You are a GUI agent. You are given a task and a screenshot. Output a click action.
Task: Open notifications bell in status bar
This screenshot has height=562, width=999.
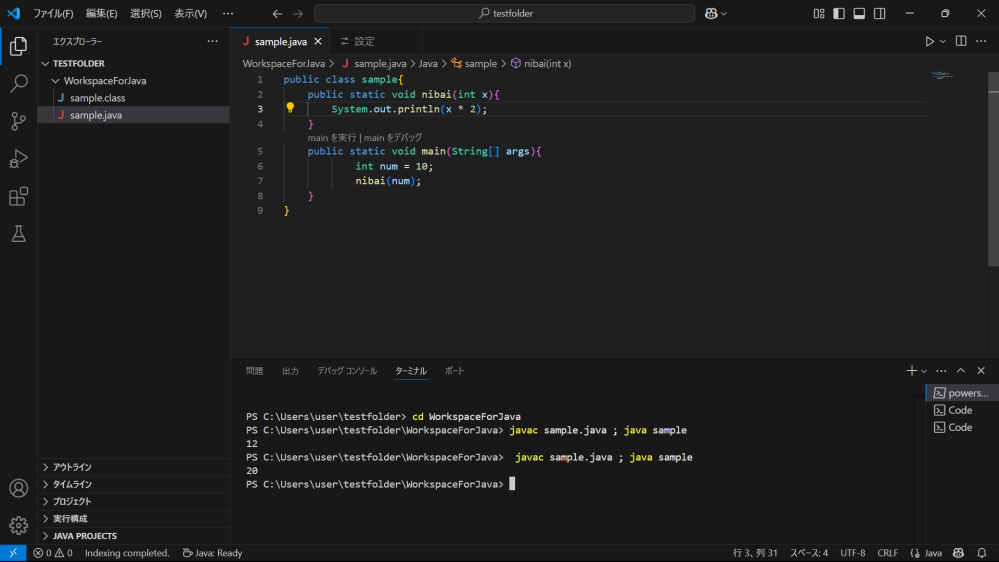tap(982, 553)
